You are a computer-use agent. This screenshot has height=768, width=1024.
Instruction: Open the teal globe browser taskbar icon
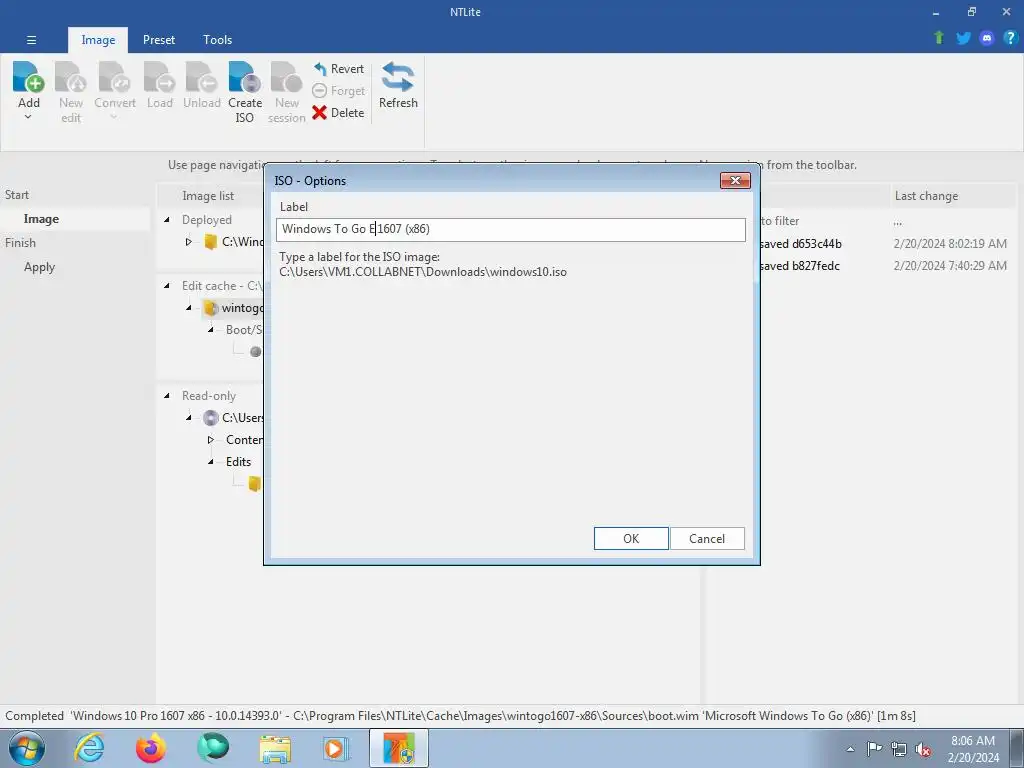(213, 748)
